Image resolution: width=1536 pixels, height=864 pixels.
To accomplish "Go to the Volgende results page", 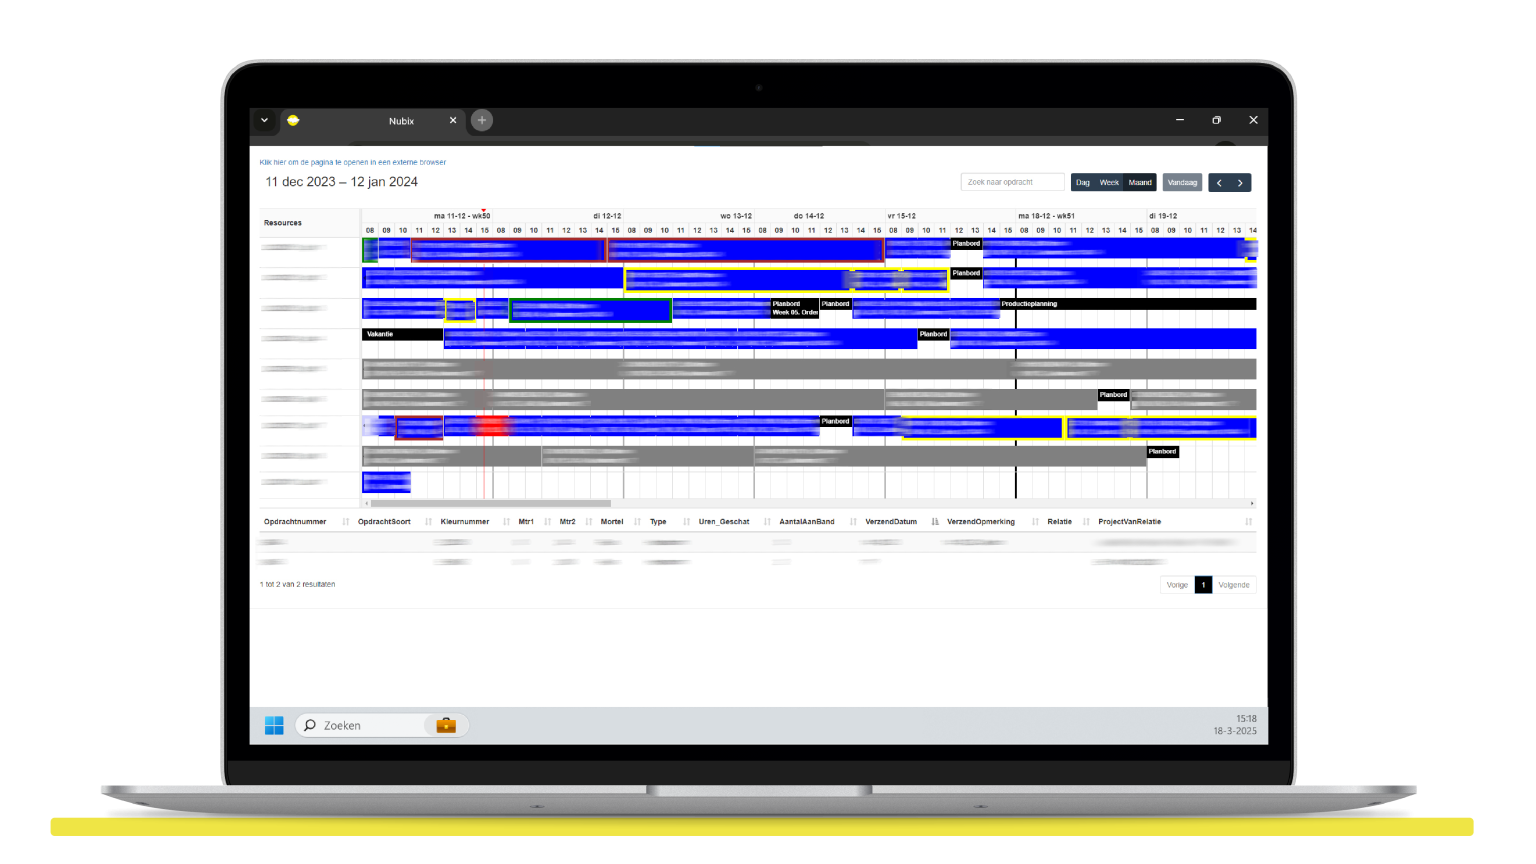I will click(x=1234, y=585).
